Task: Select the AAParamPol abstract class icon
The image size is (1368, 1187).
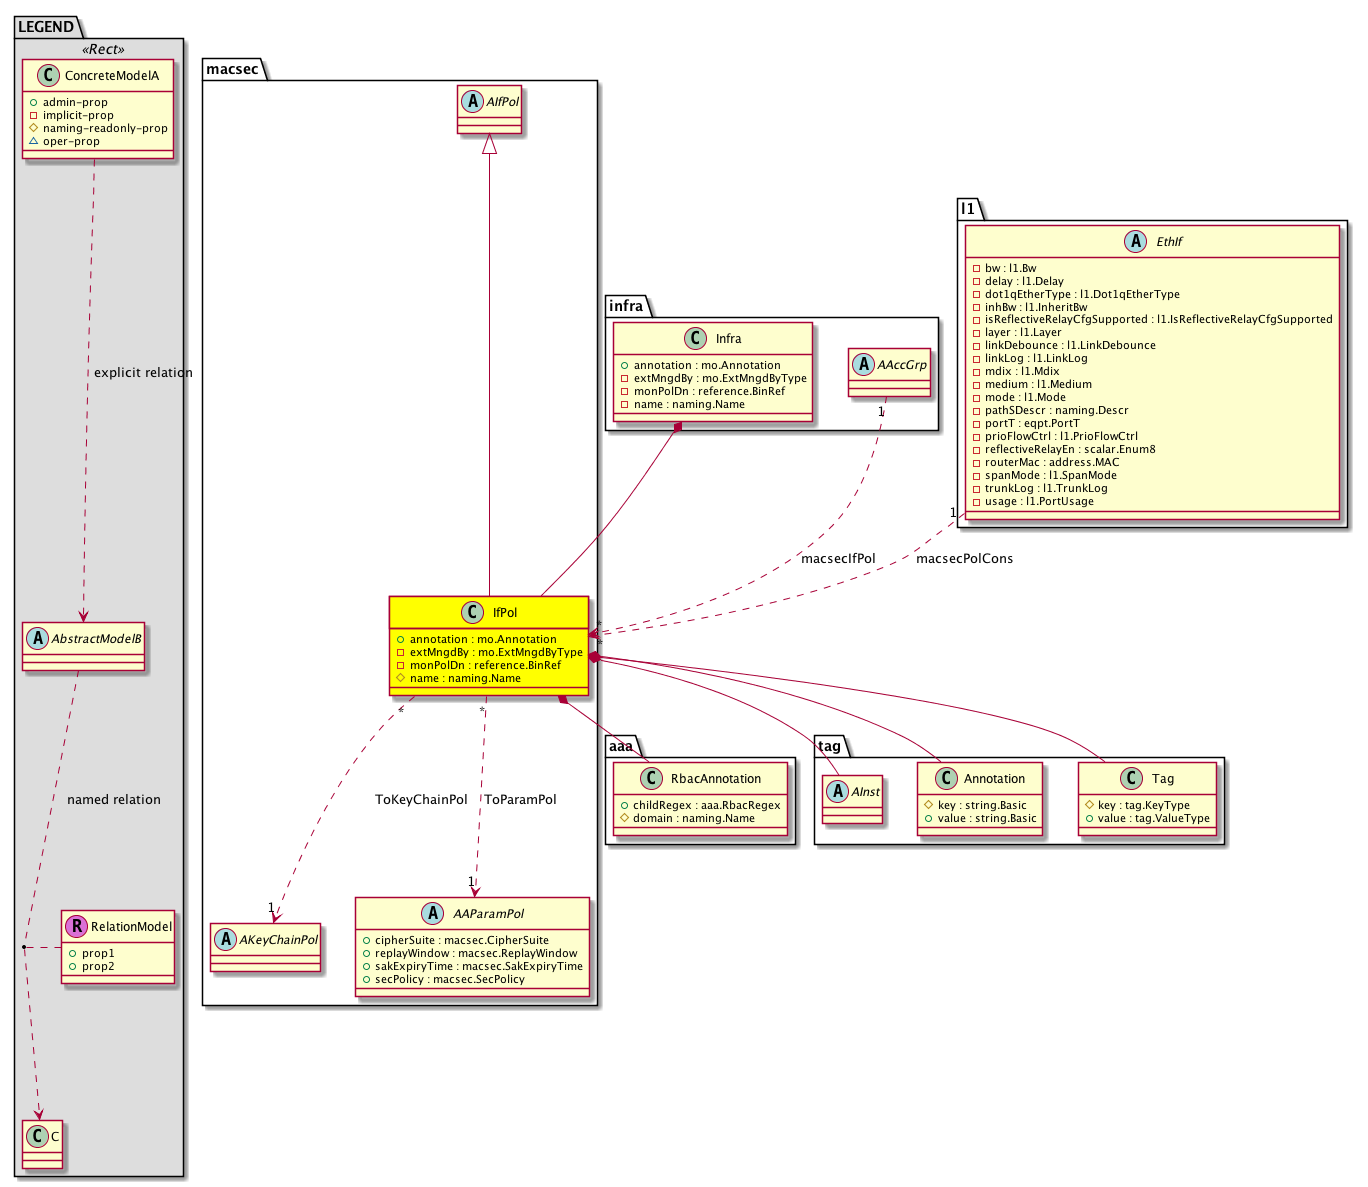Action: pyautogui.click(x=433, y=914)
